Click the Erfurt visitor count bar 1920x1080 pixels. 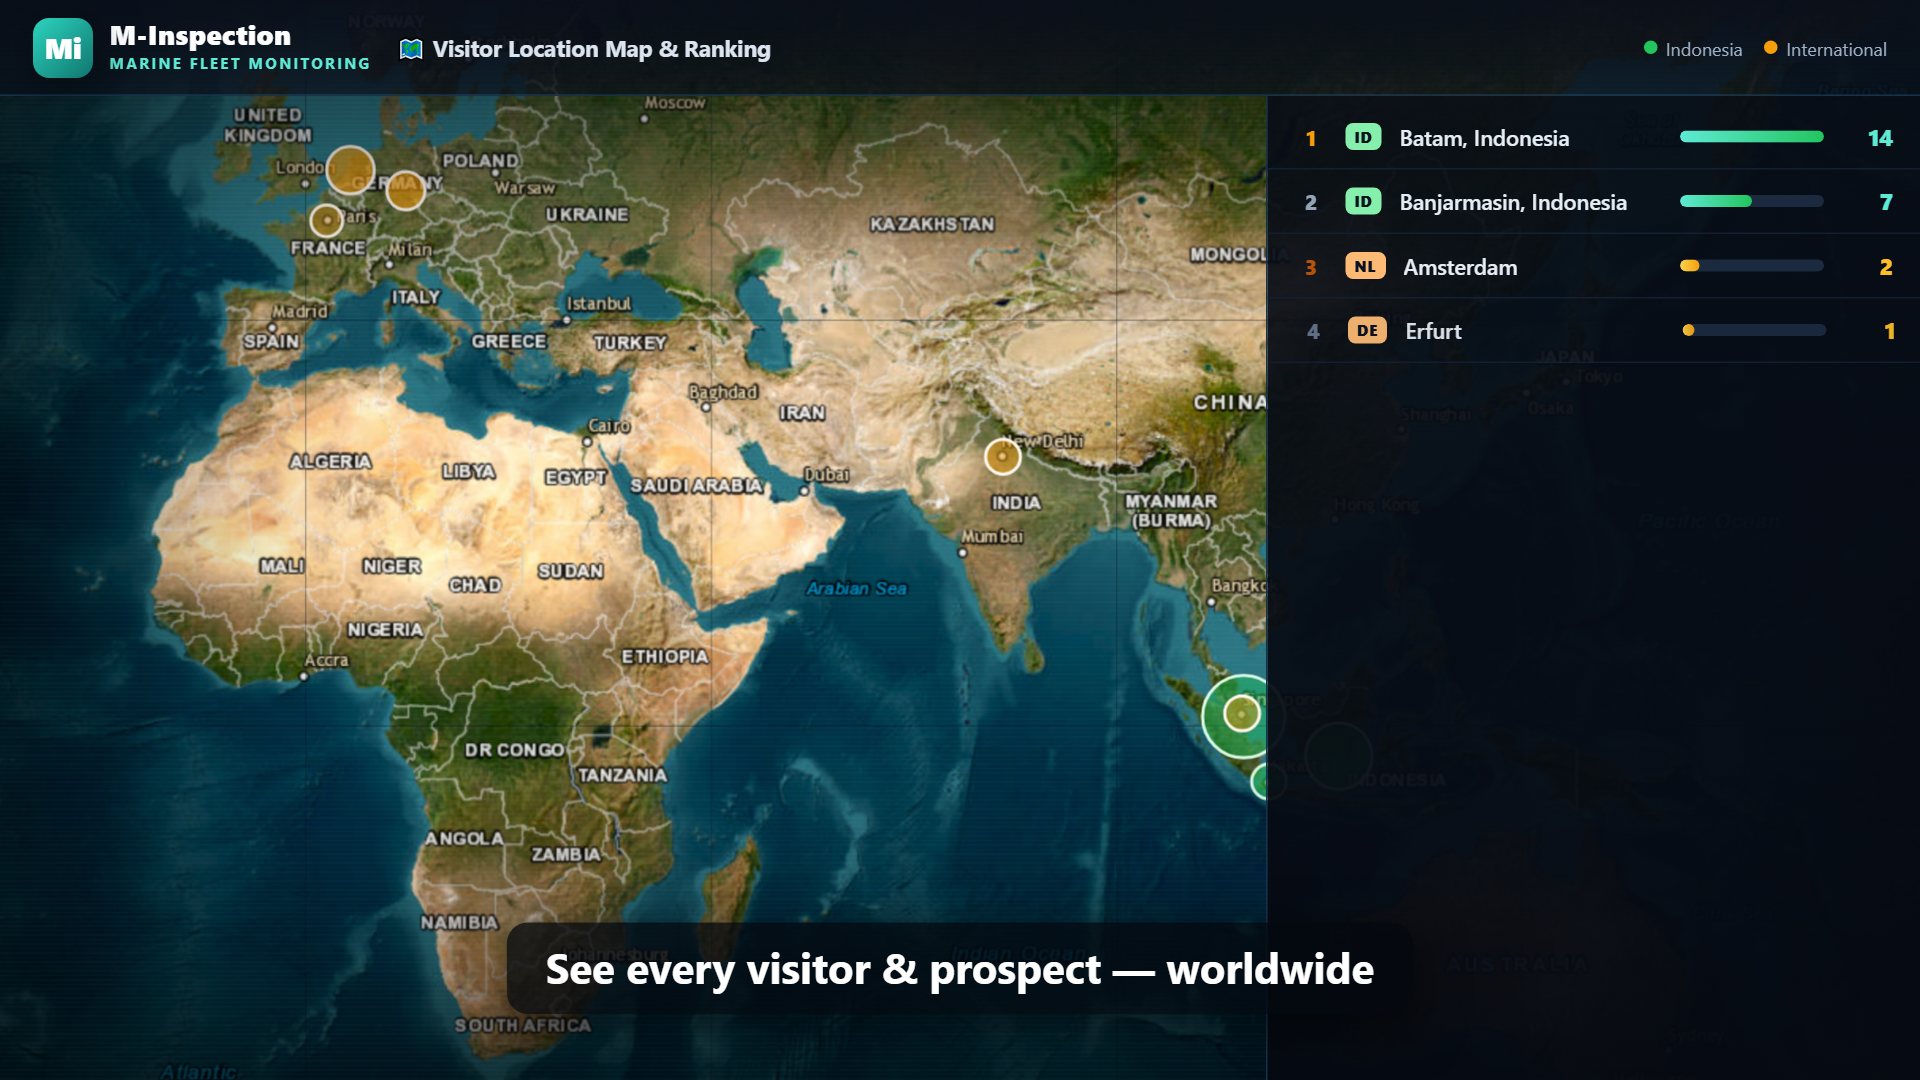[1754, 330]
